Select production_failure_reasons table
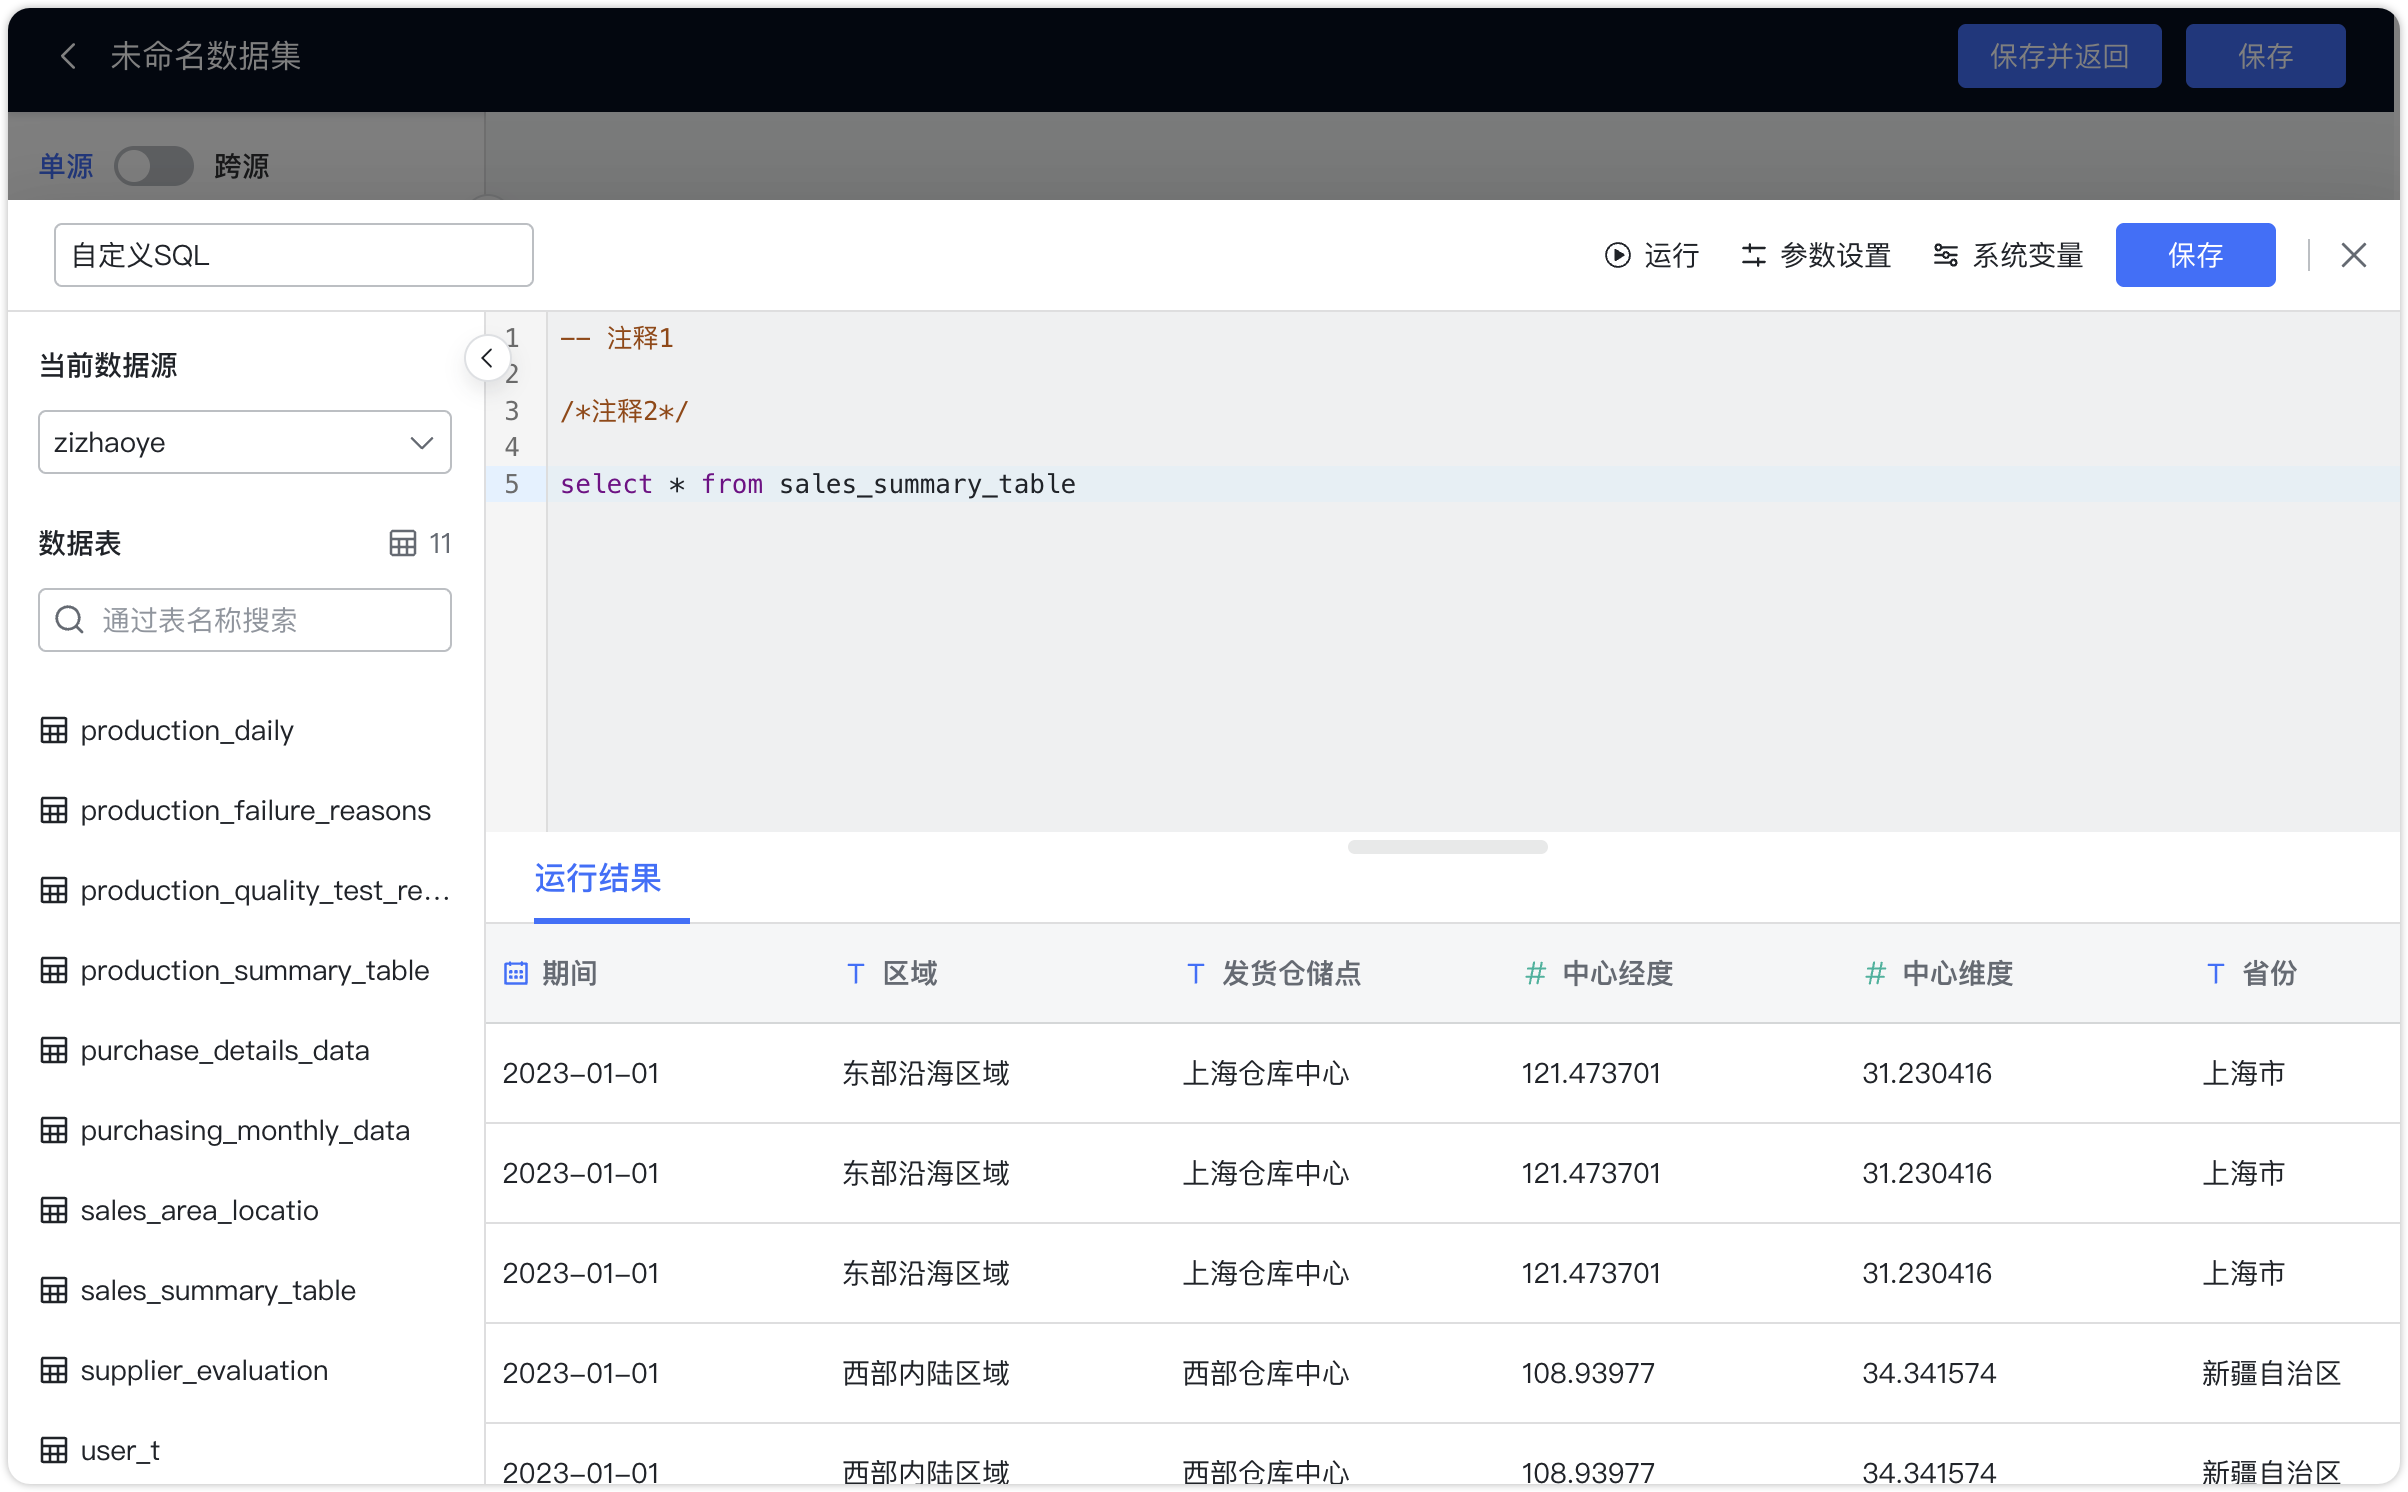The image size is (2408, 1492). 255,810
